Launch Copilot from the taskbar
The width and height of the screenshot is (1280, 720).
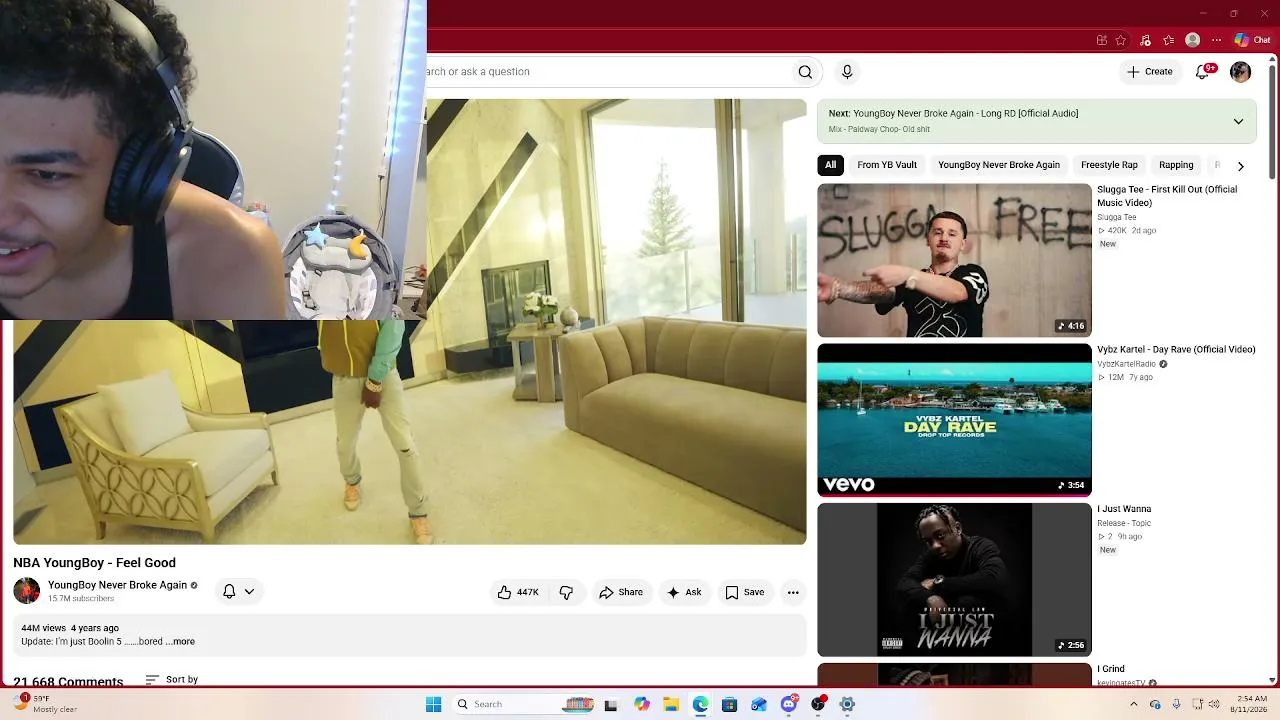[642, 704]
